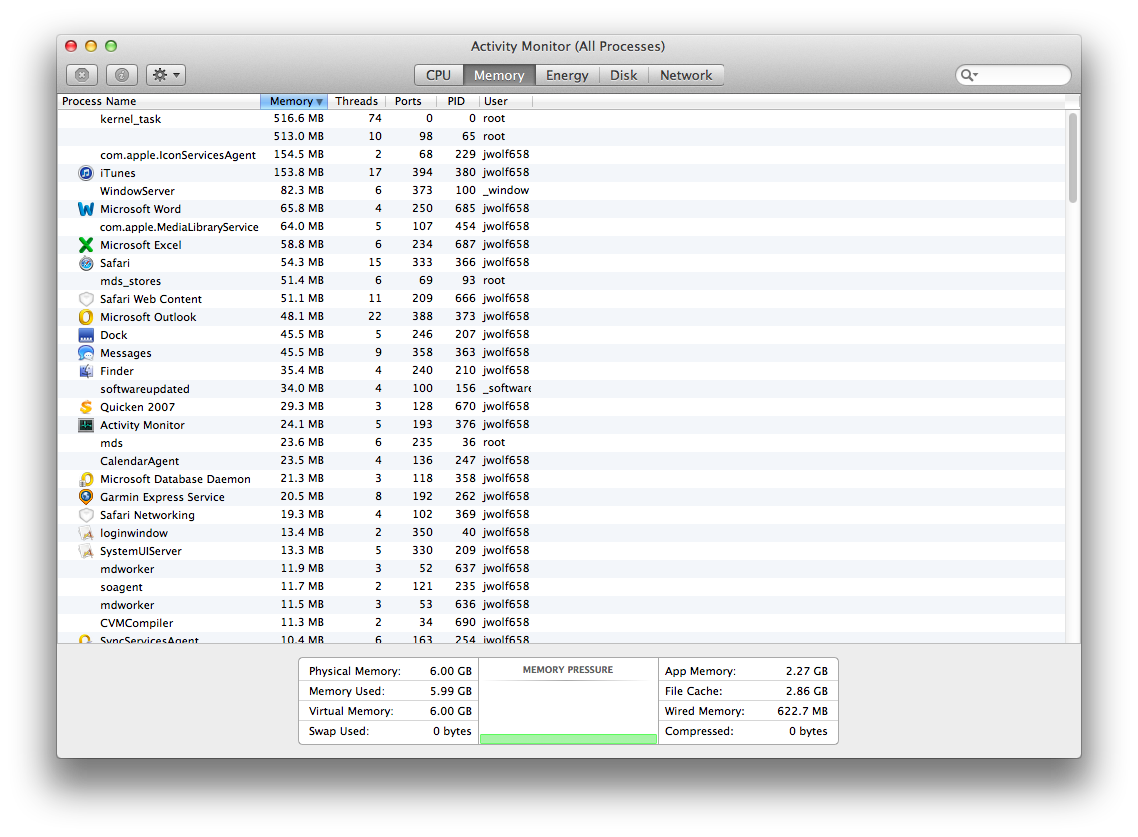Click the Microsoft Excel icon
Image resolution: width=1138 pixels, height=837 pixels.
pos(86,245)
